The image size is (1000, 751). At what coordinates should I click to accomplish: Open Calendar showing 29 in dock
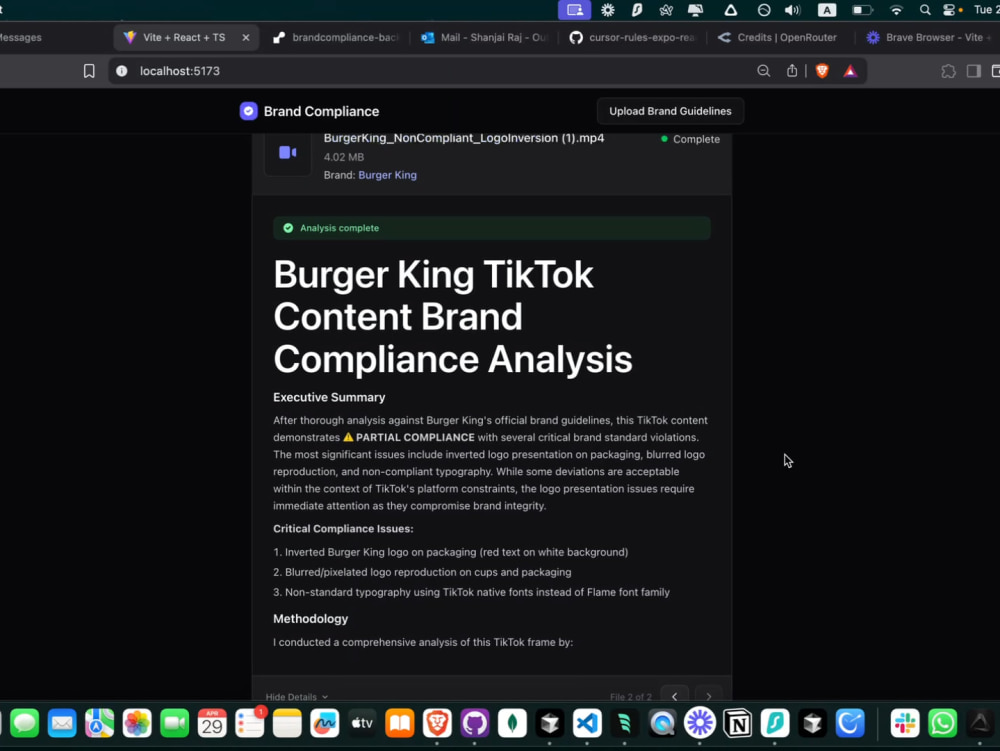click(212, 723)
